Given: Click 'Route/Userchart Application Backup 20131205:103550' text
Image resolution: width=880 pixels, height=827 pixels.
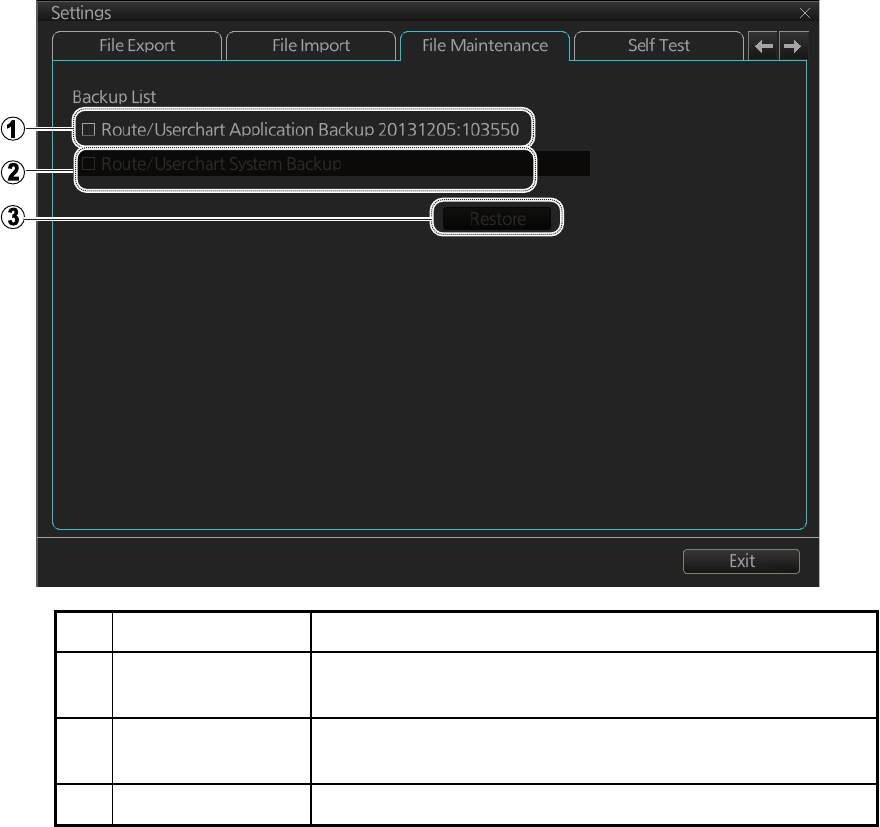Looking at the screenshot, I should coord(310,130).
